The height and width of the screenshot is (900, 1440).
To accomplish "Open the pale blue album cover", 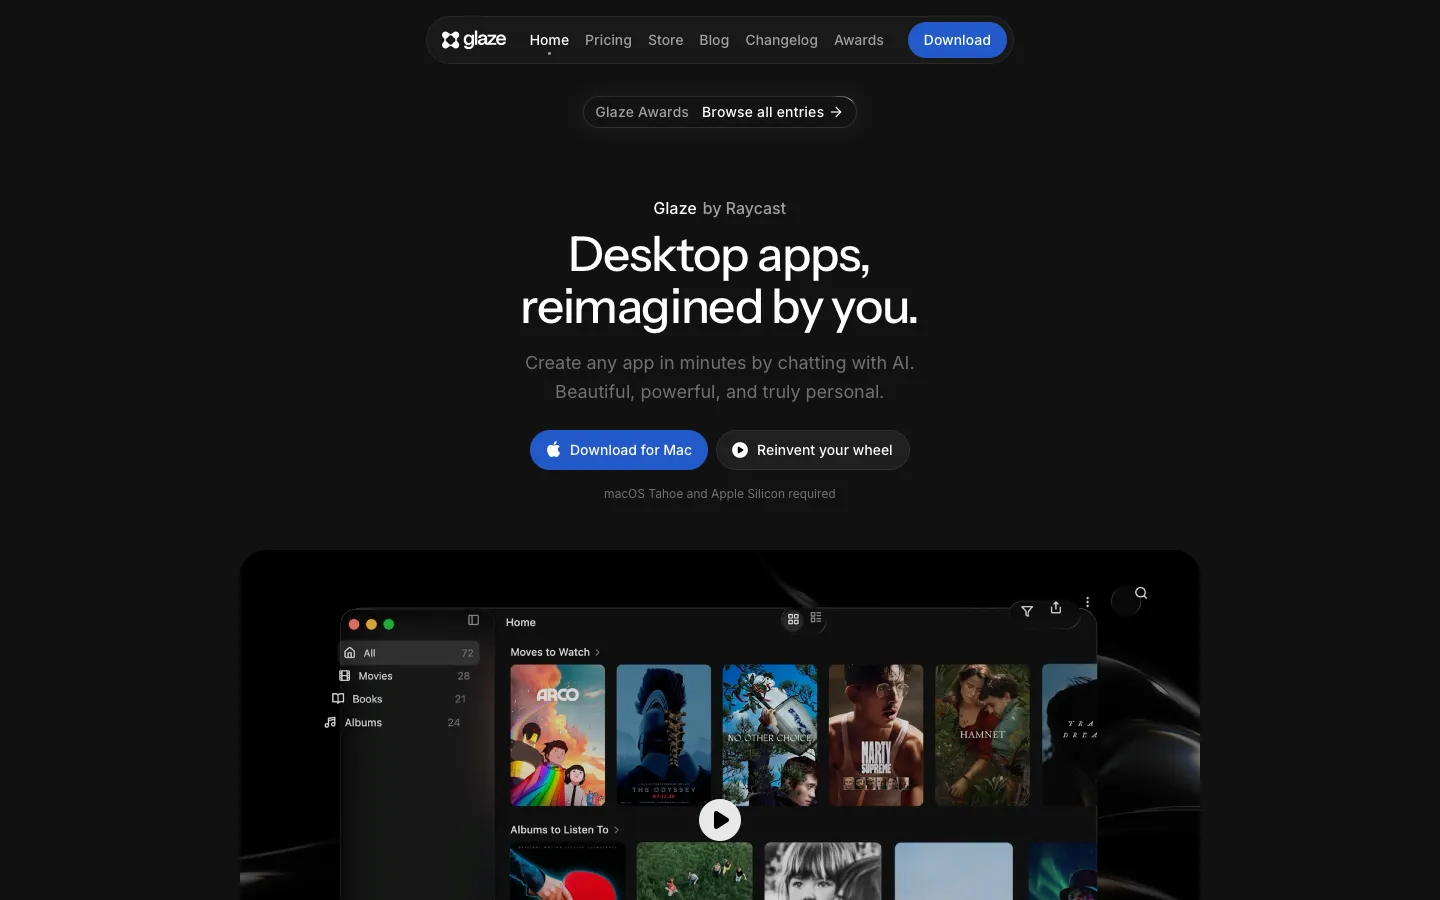I will coord(954,871).
